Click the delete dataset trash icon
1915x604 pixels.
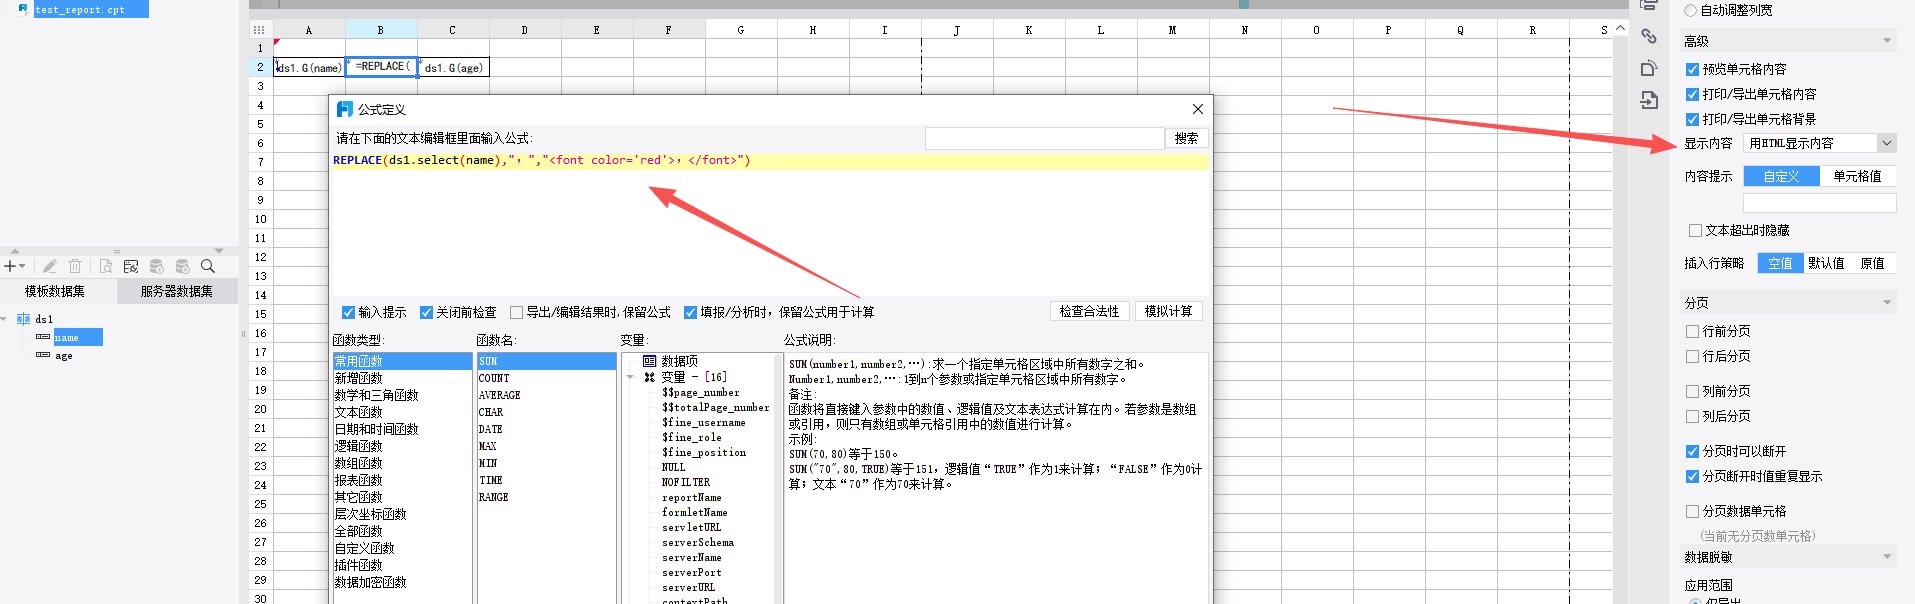click(x=75, y=266)
